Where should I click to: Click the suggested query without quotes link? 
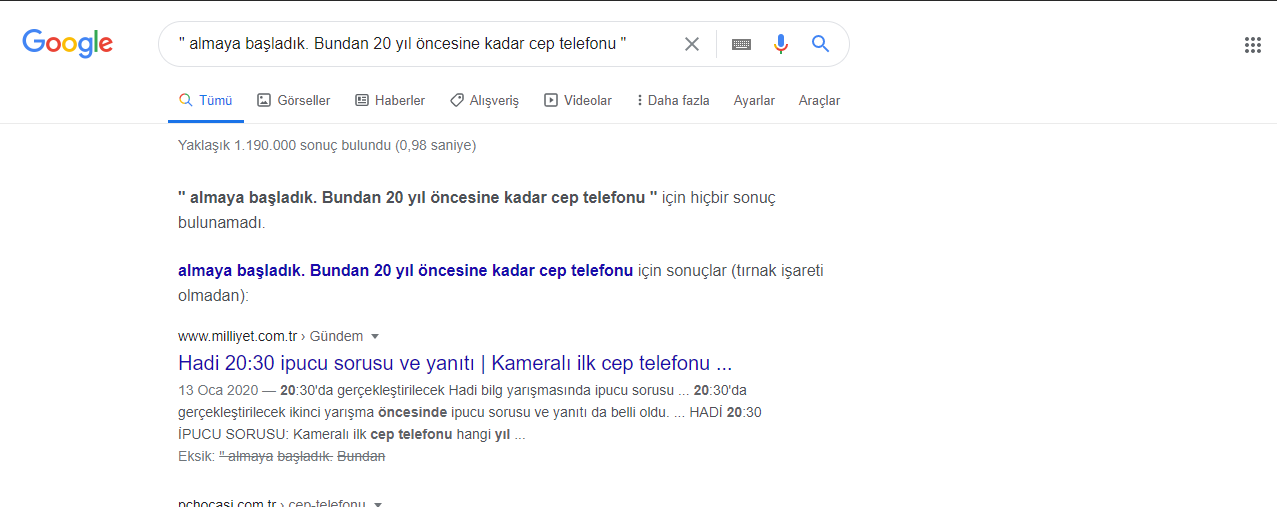point(405,270)
